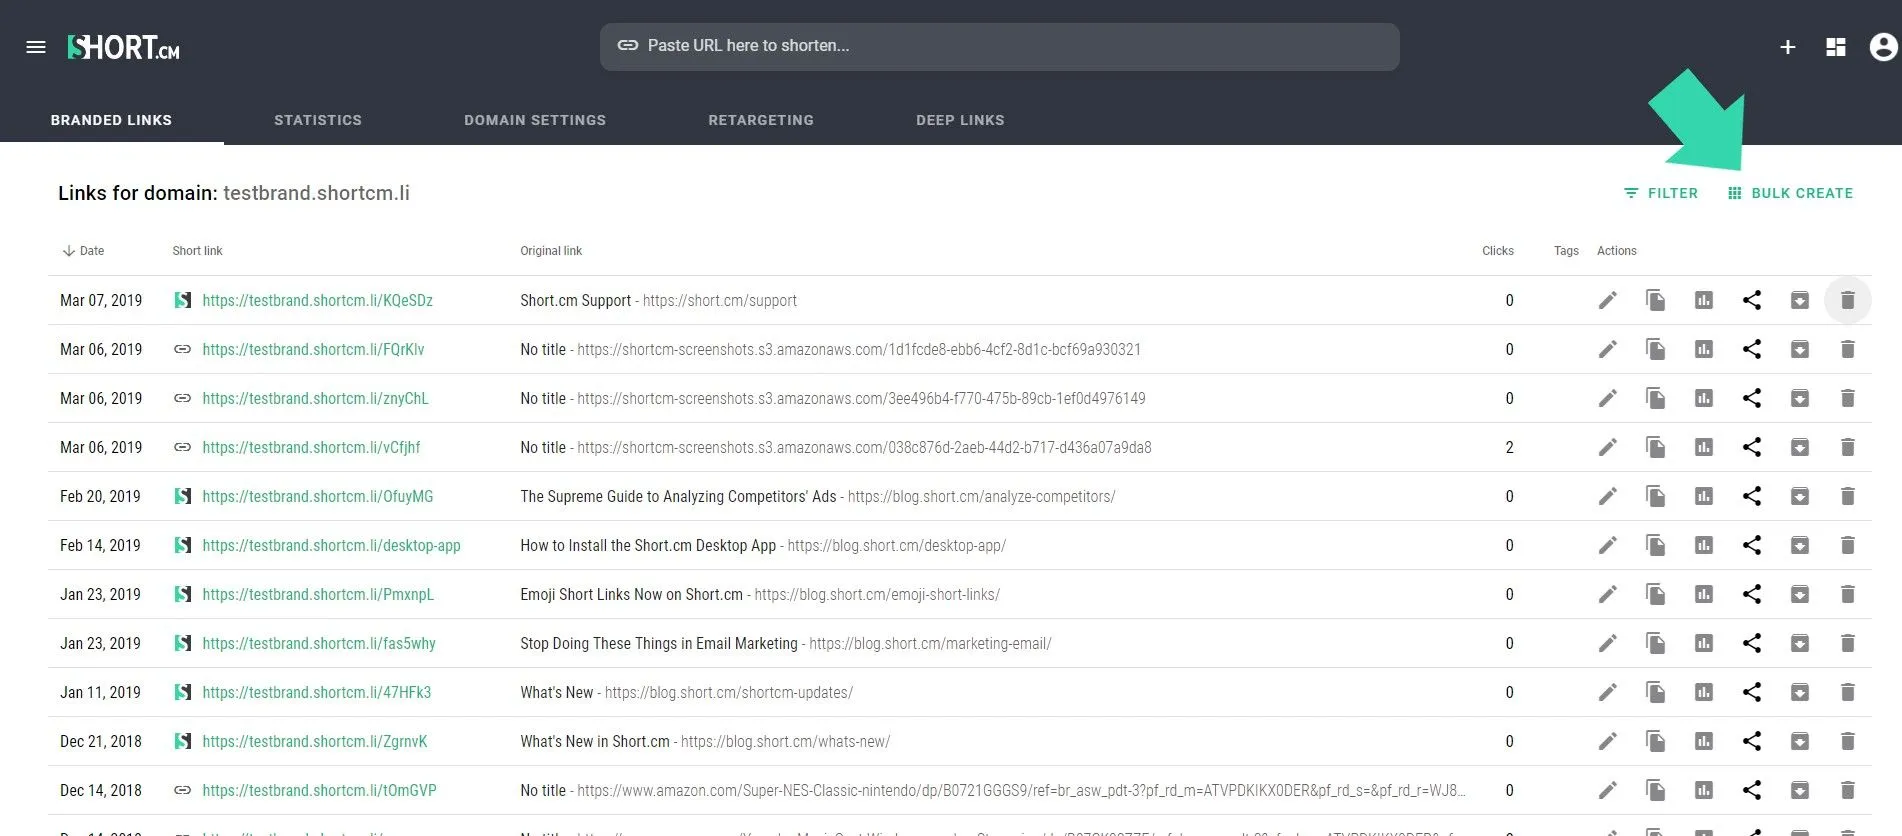
Task: Open the dashboard grid icon
Action: click(x=1836, y=47)
